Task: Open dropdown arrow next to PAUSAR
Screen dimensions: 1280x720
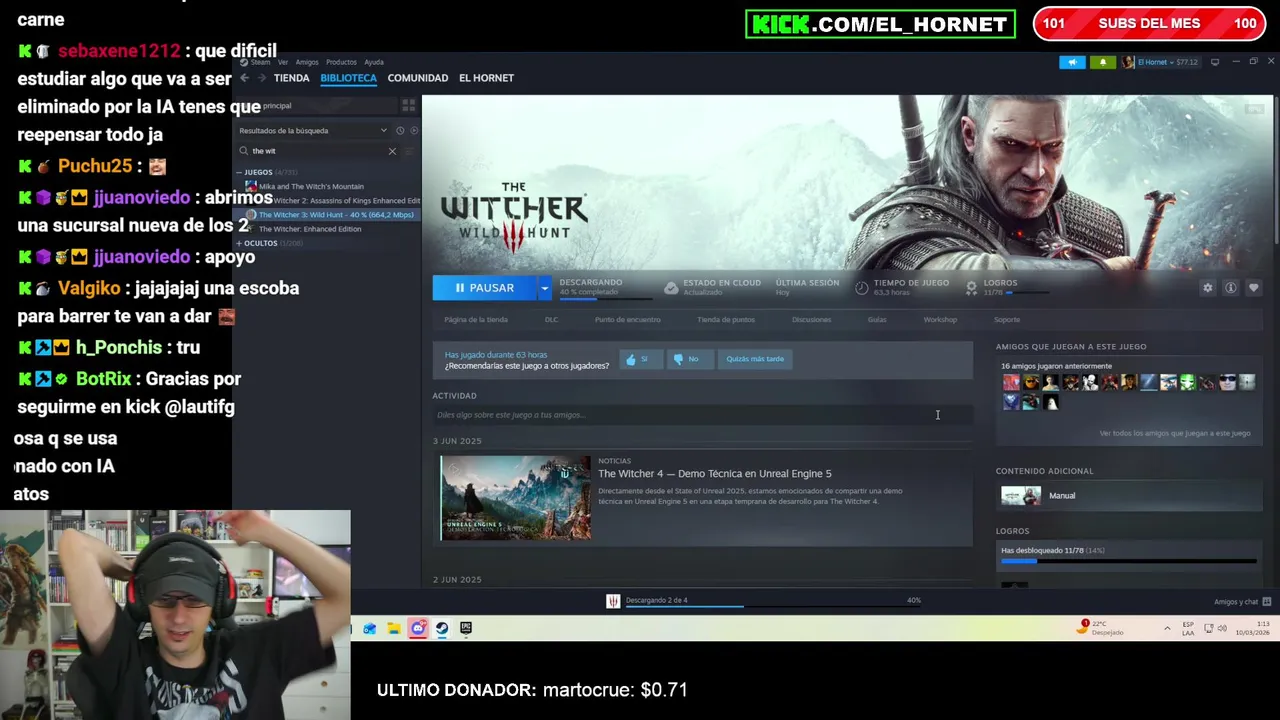Action: tap(545, 288)
